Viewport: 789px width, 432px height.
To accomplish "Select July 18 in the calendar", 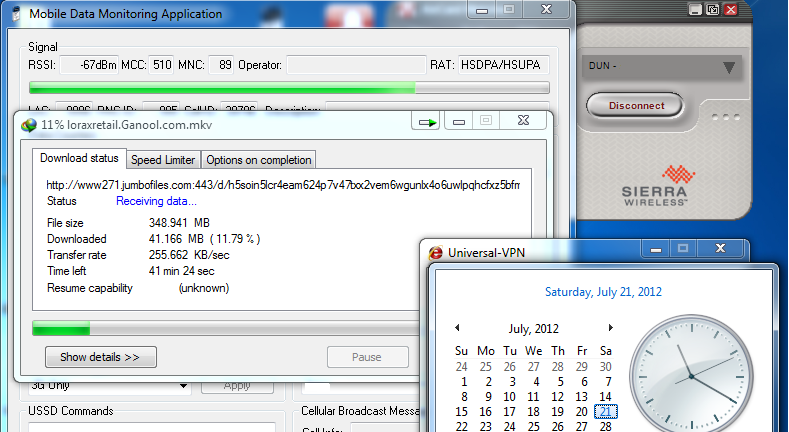I will click(533, 412).
